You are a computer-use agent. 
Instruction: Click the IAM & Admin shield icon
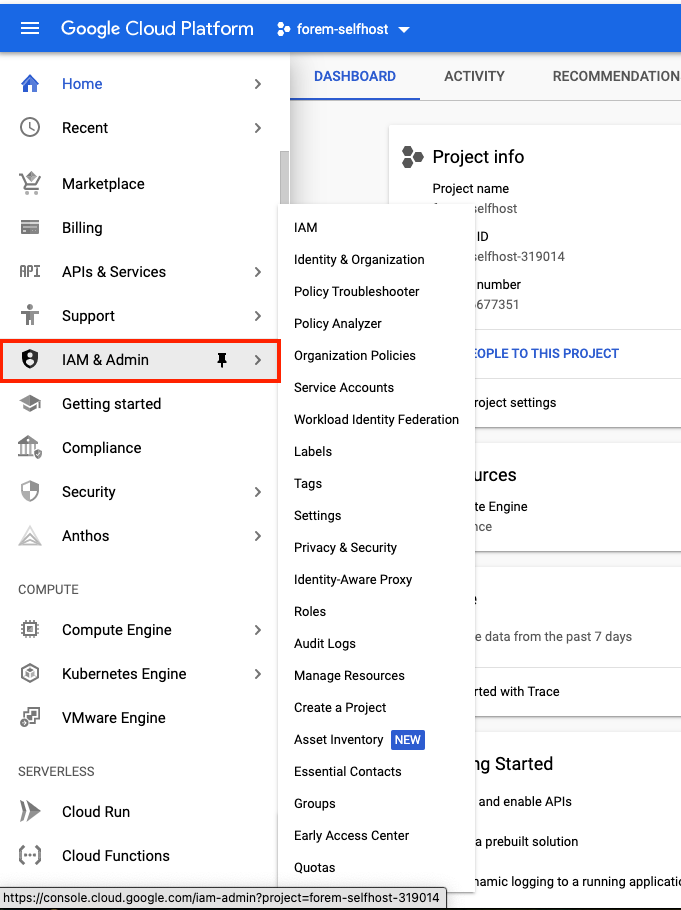click(x=30, y=359)
